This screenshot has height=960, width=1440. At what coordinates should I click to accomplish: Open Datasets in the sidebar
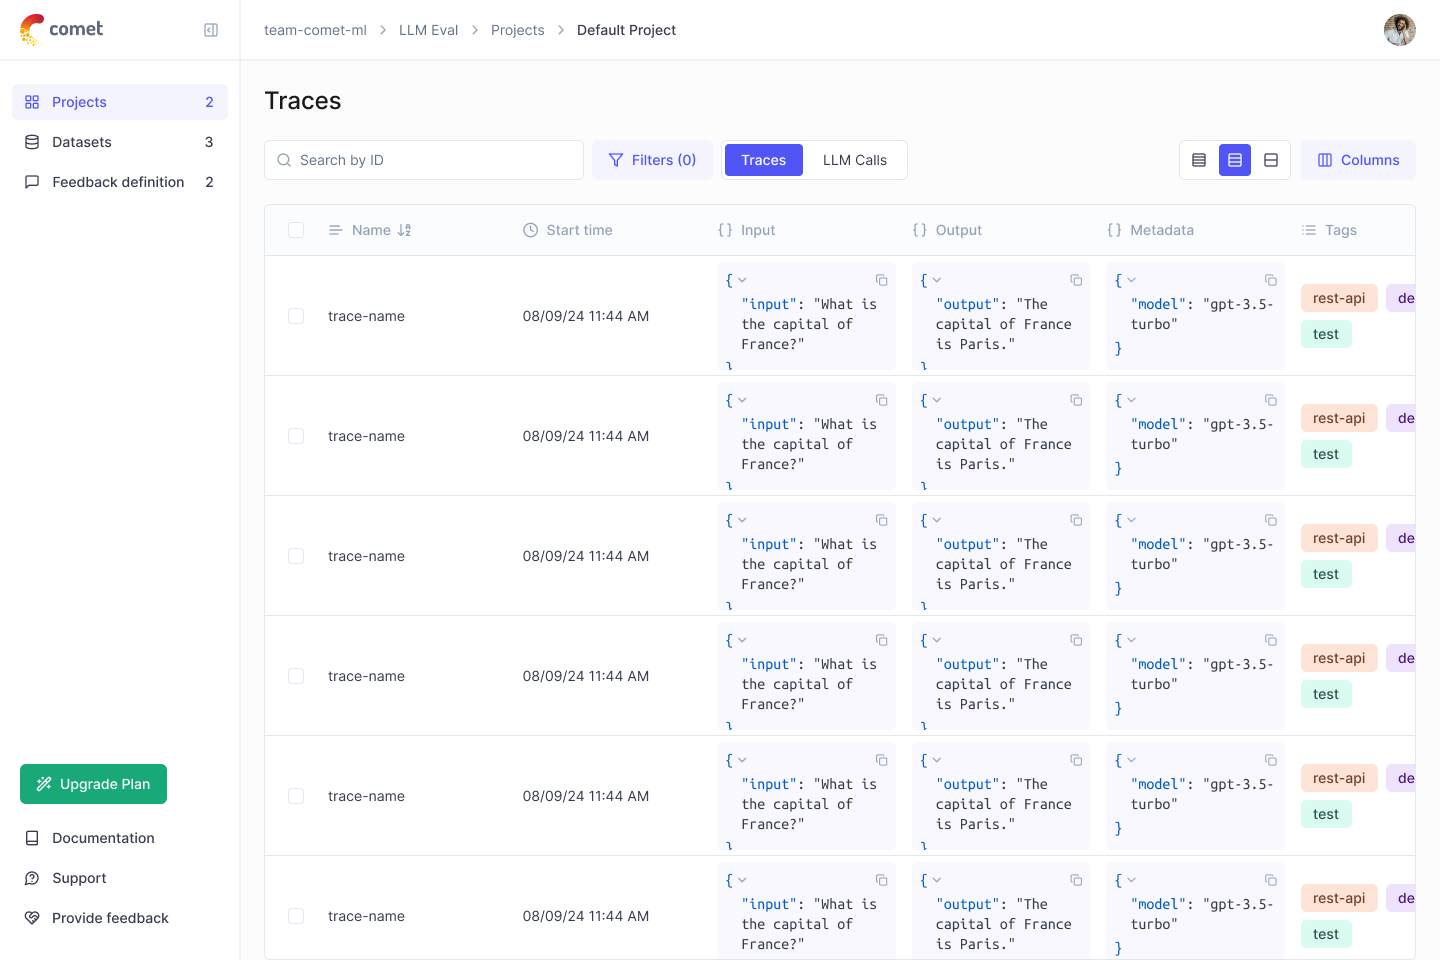(120, 142)
